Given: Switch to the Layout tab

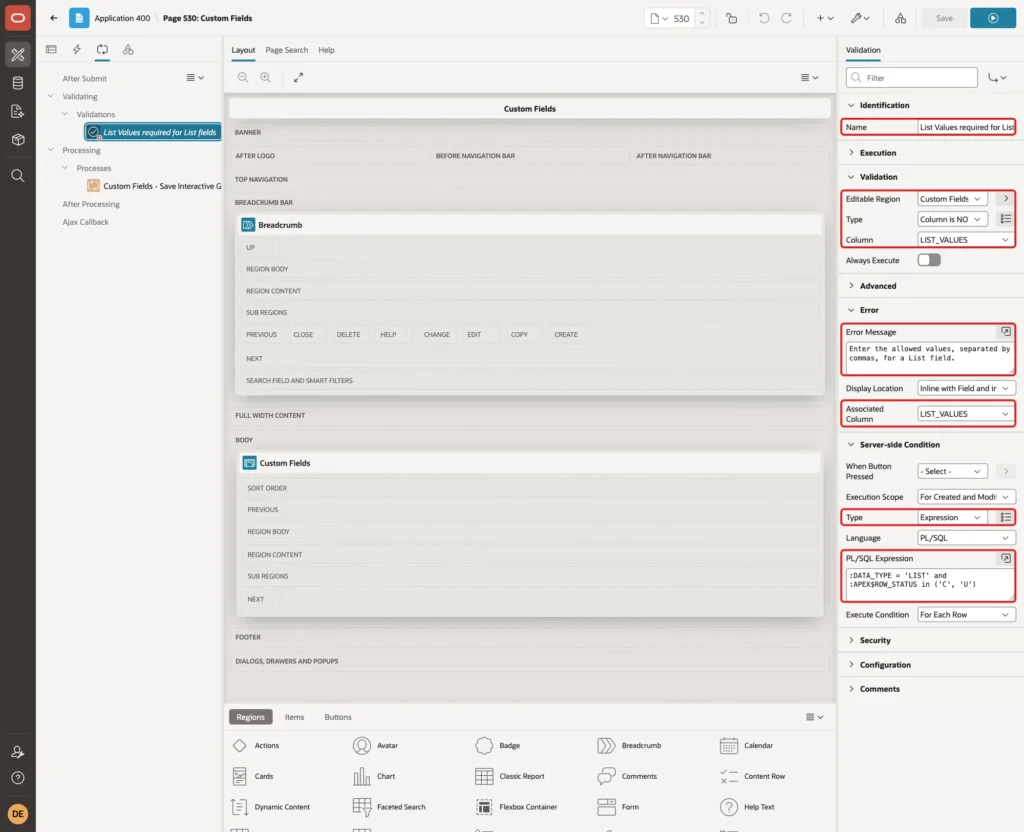Looking at the screenshot, I should click(243, 50).
